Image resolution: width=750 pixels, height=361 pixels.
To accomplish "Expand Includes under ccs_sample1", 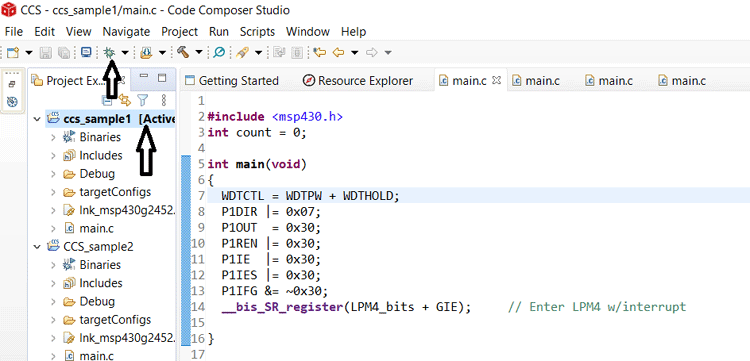I will pos(54,155).
